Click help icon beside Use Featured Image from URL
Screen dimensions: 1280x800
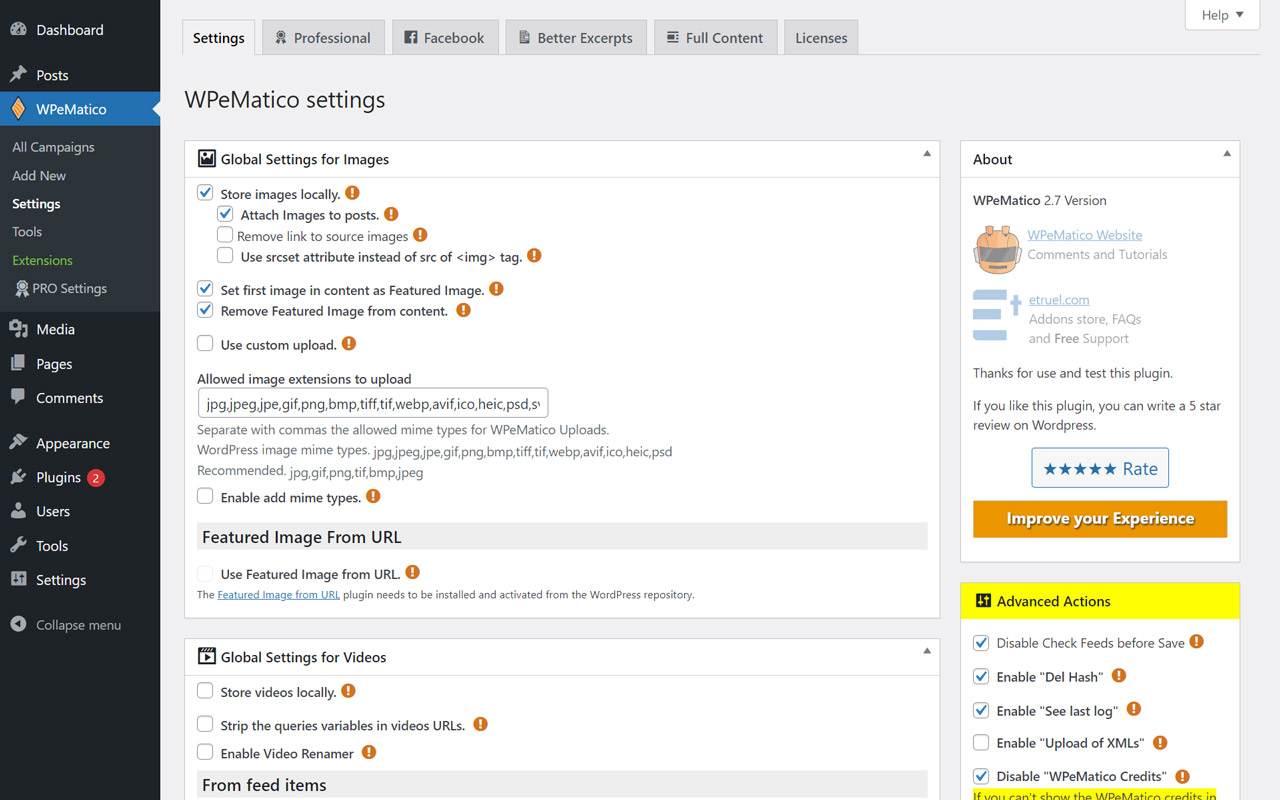pyautogui.click(x=413, y=573)
